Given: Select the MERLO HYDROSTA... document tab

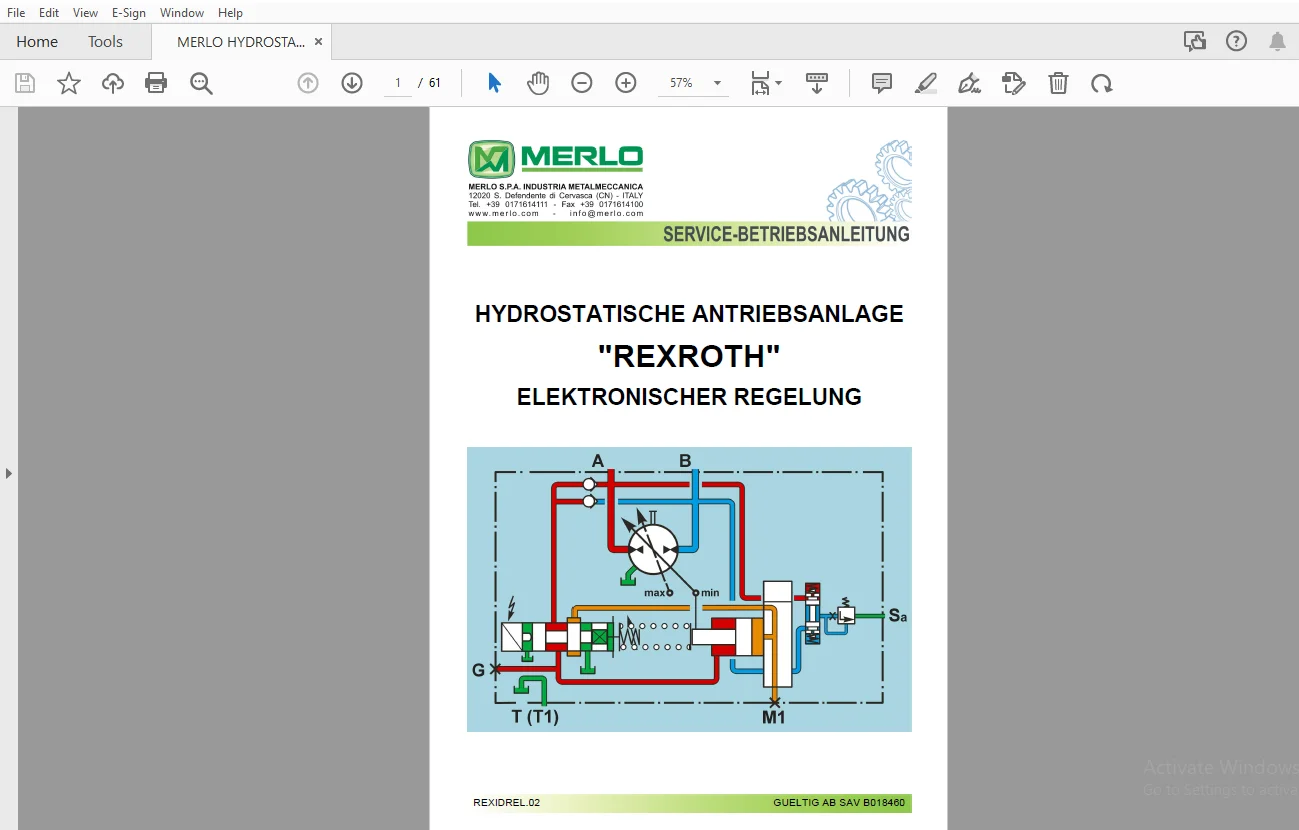Looking at the screenshot, I should (241, 42).
